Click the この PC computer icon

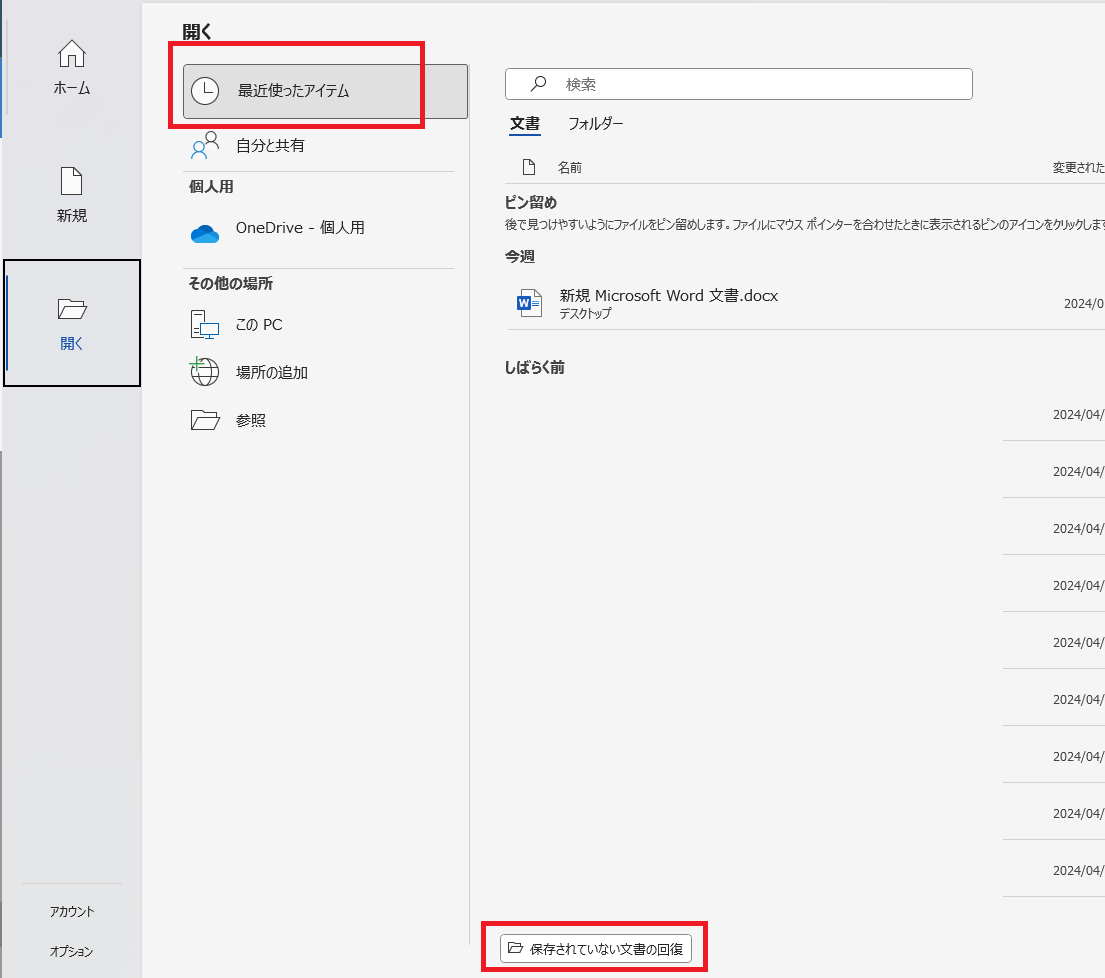coord(204,324)
